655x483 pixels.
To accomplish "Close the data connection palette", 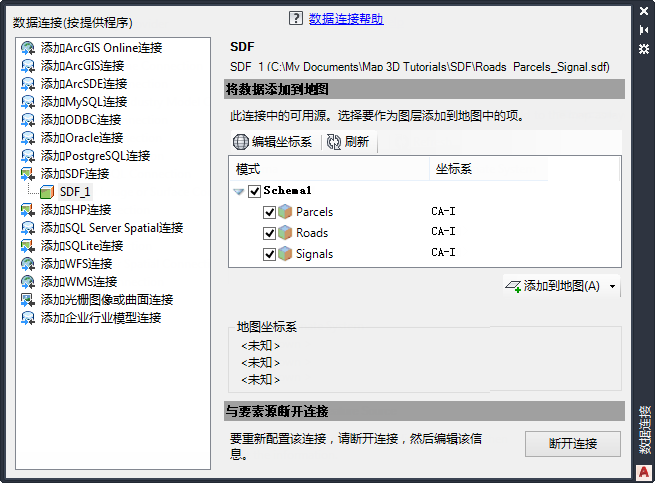I will (x=644, y=11).
